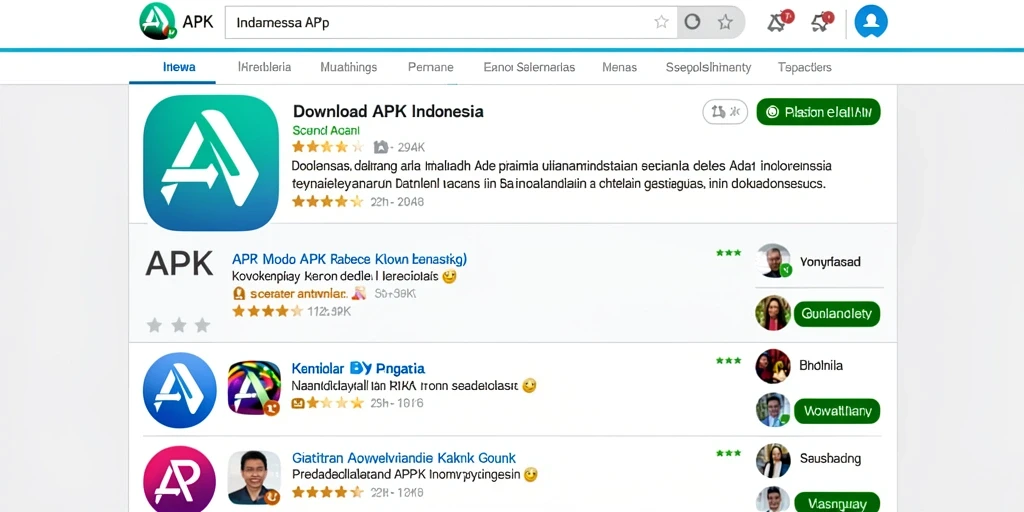Click the green 'Plasion elall Atv' button

click(818, 112)
